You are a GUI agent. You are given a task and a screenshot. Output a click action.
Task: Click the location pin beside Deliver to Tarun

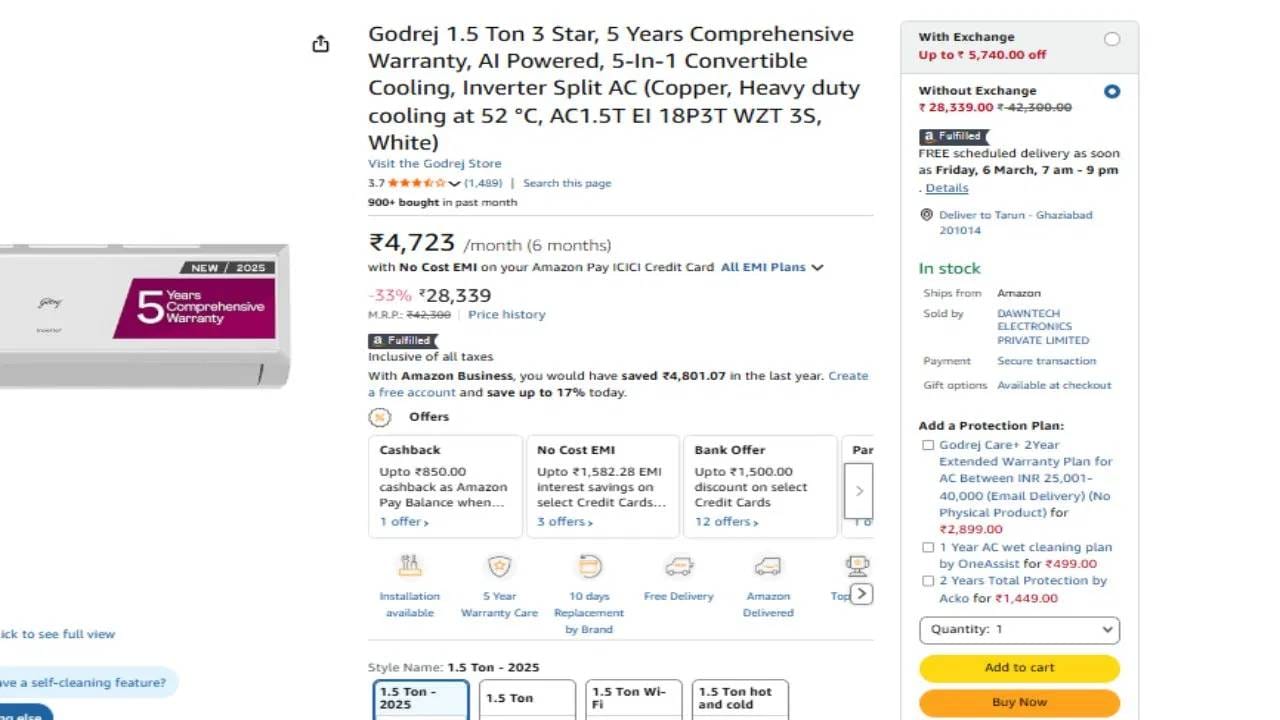click(926, 214)
